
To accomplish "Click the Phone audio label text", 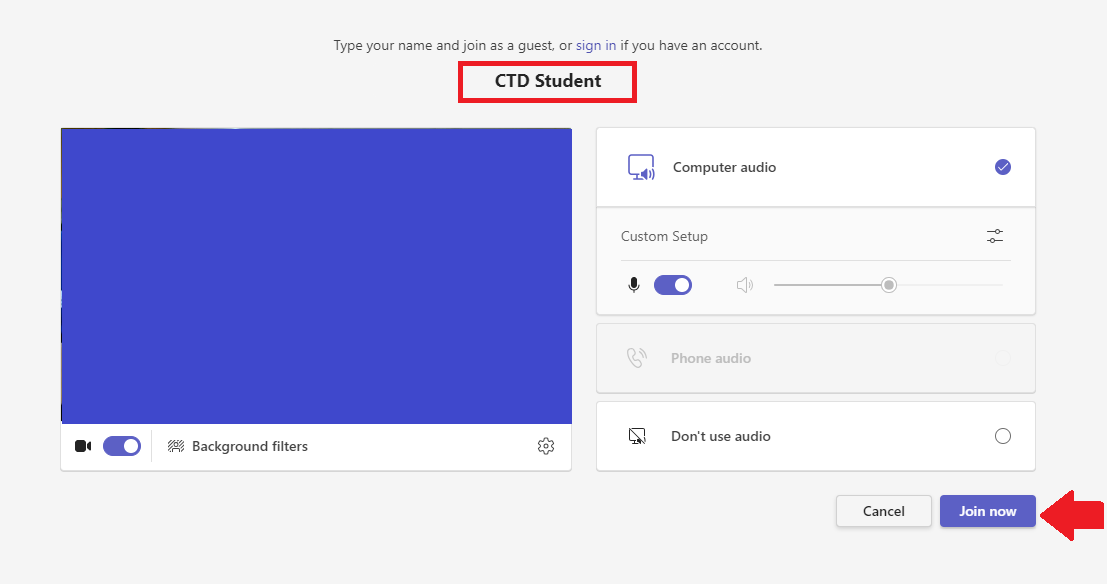I will point(711,358).
